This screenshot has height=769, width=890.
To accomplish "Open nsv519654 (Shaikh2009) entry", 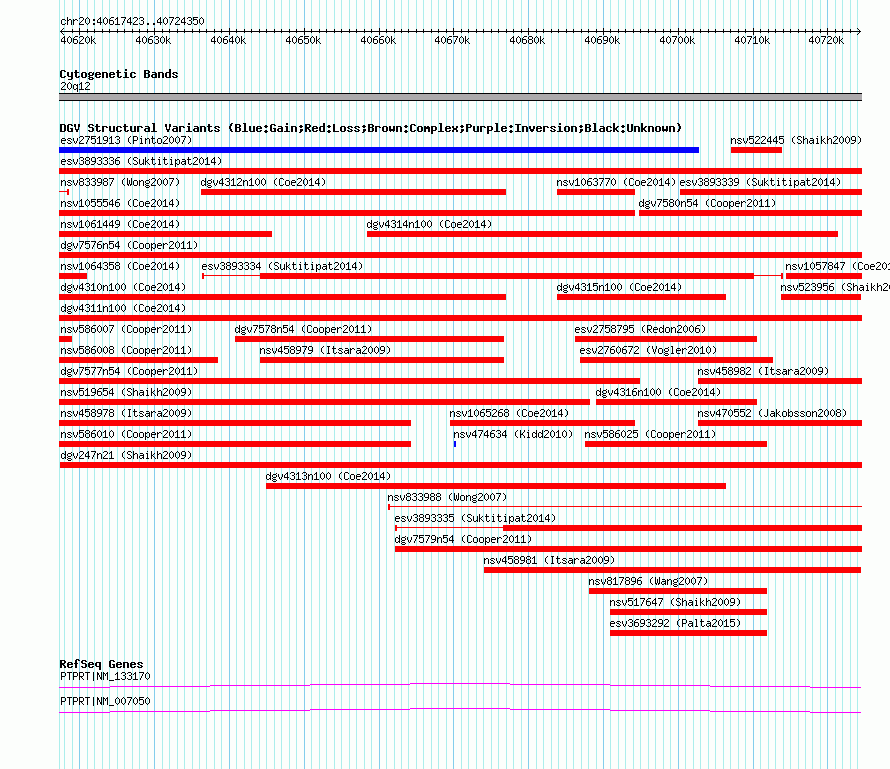I will pos(126,392).
